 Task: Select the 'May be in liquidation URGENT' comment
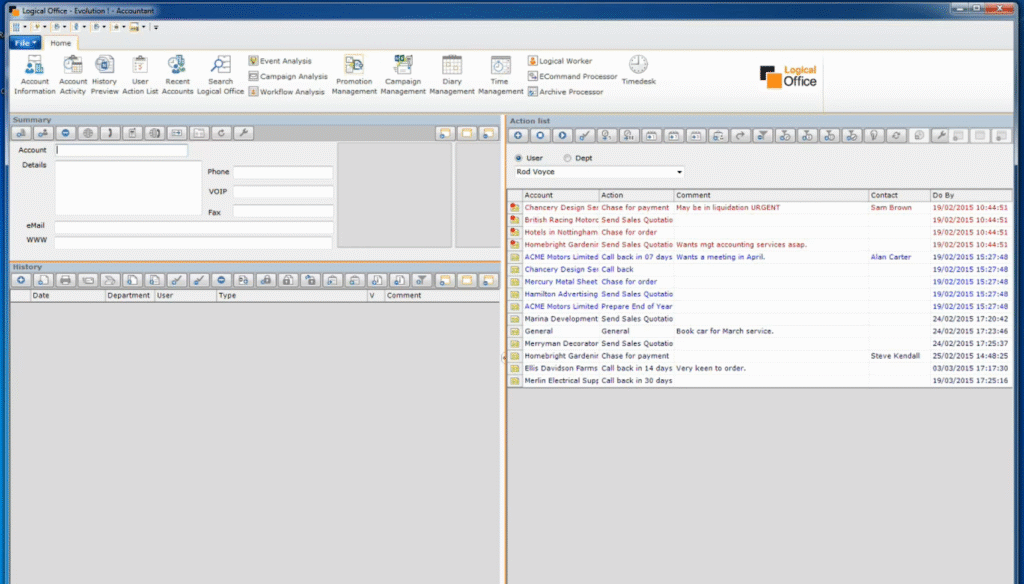(728, 208)
